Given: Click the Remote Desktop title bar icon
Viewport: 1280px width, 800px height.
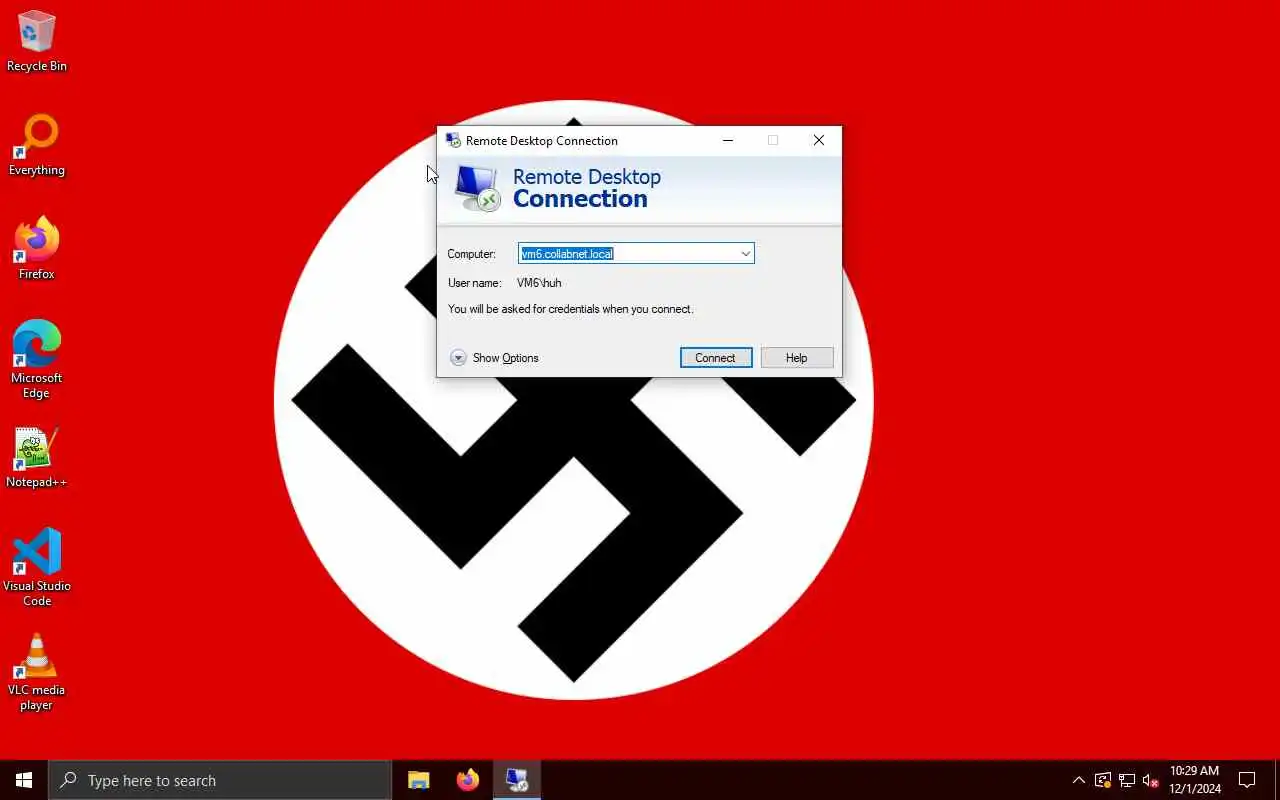Looking at the screenshot, I should (453, 140).
